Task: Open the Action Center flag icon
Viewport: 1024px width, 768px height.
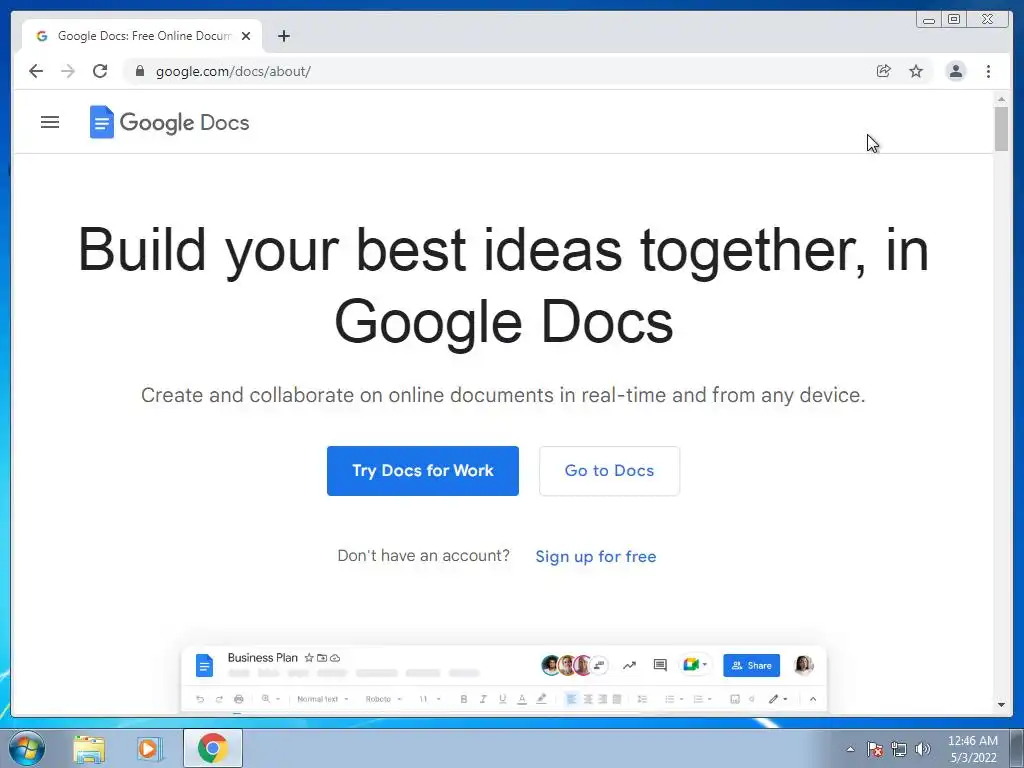Action: 875,749
